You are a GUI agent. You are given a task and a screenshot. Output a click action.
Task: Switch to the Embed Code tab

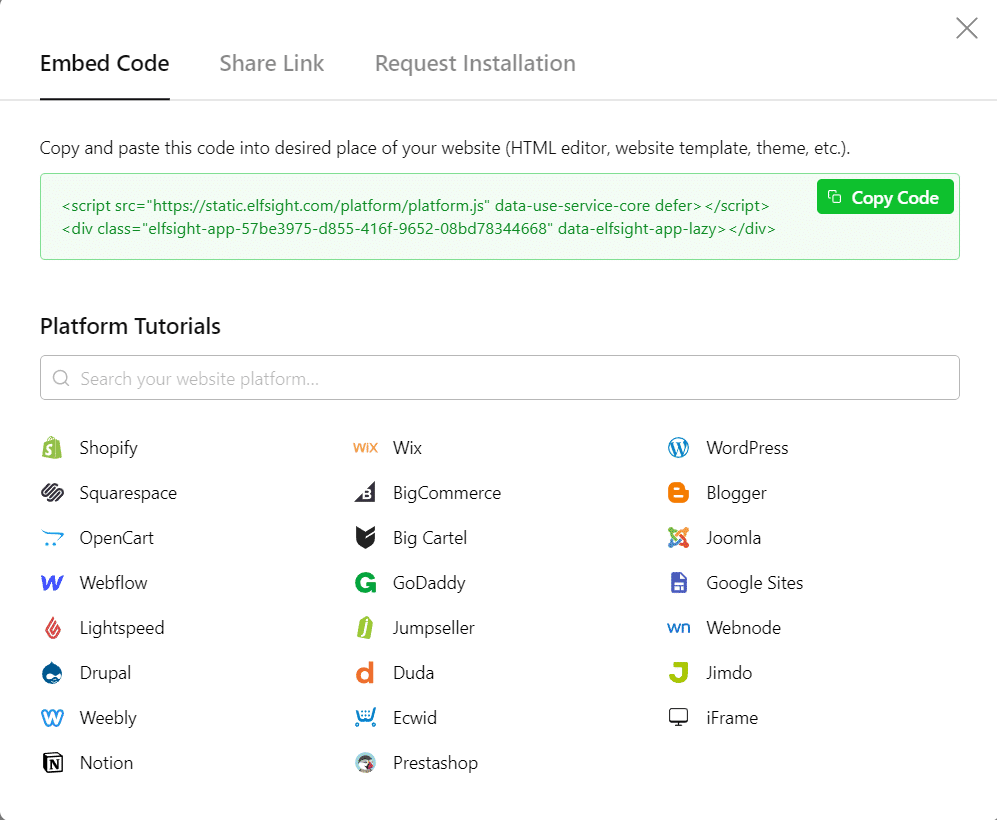click(x=104, y=64)
